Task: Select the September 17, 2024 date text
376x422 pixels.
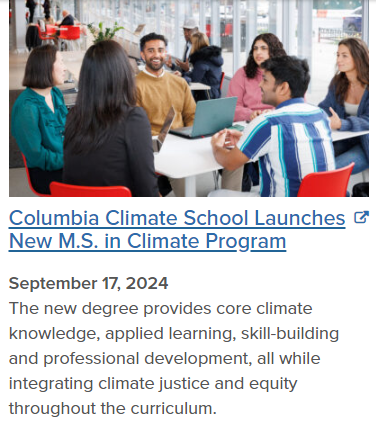Action: (88, 283)
